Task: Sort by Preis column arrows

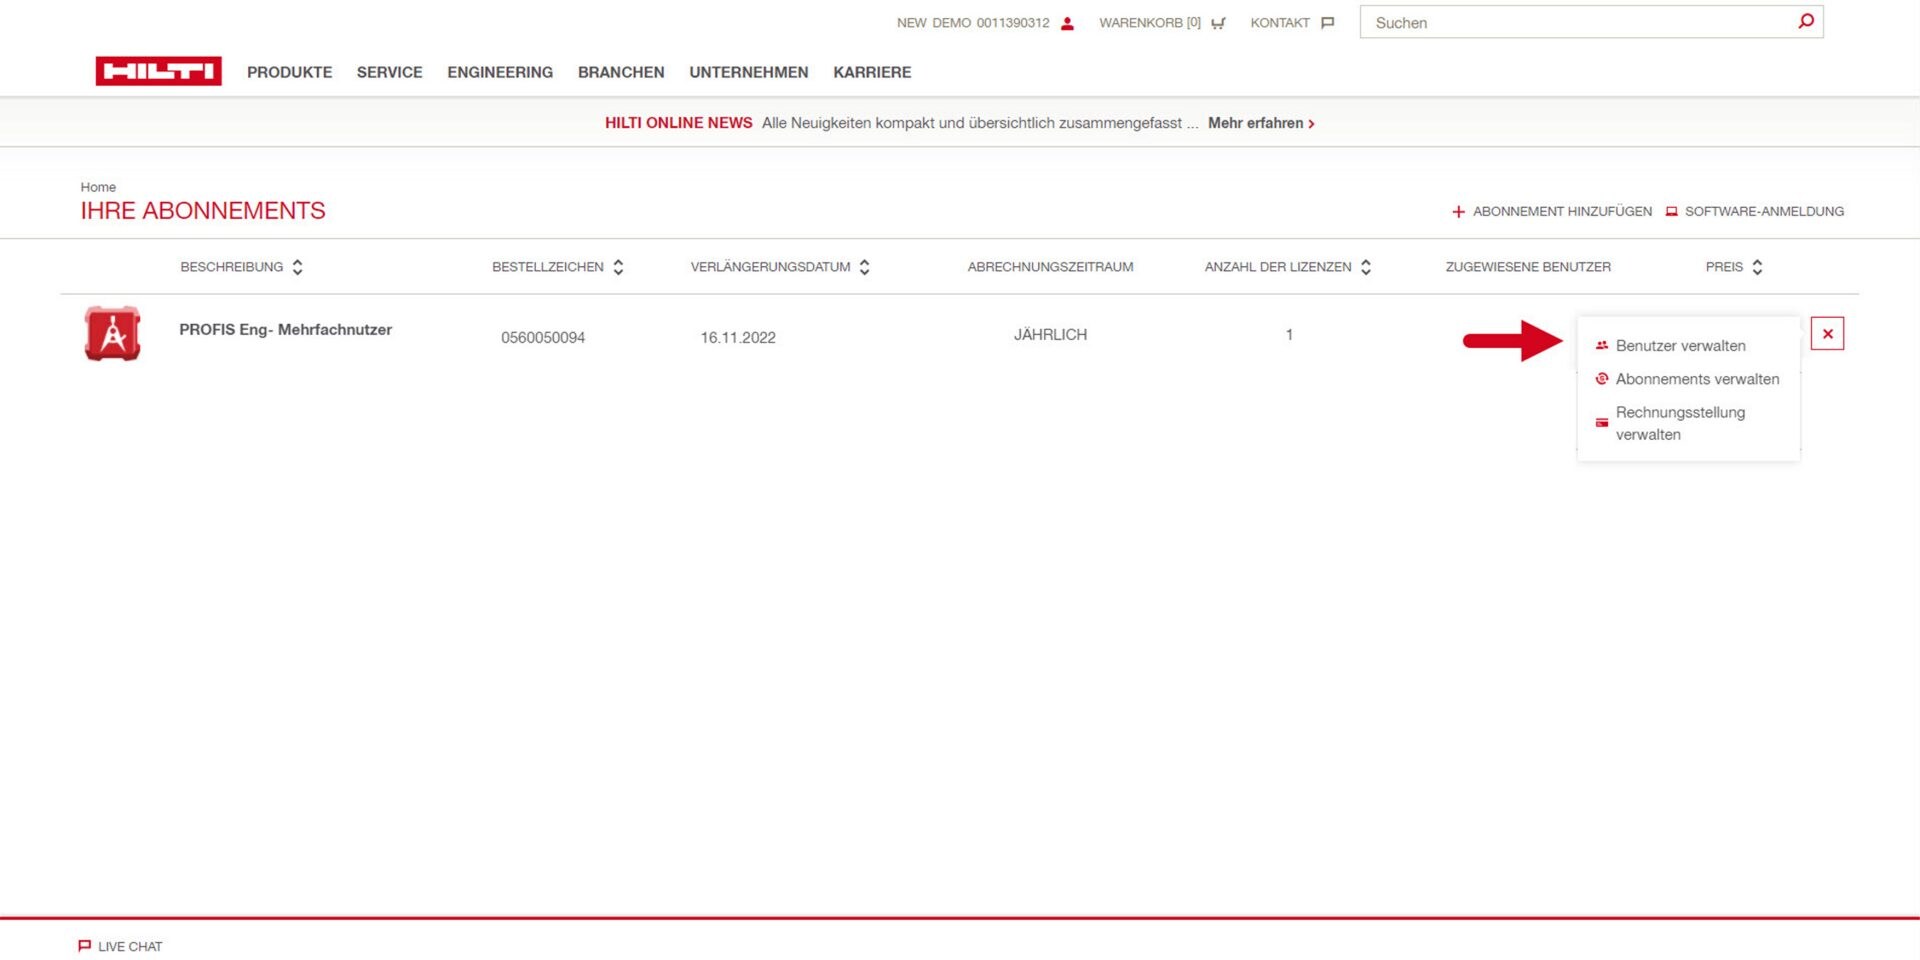Action: (x=1757, y=267)
